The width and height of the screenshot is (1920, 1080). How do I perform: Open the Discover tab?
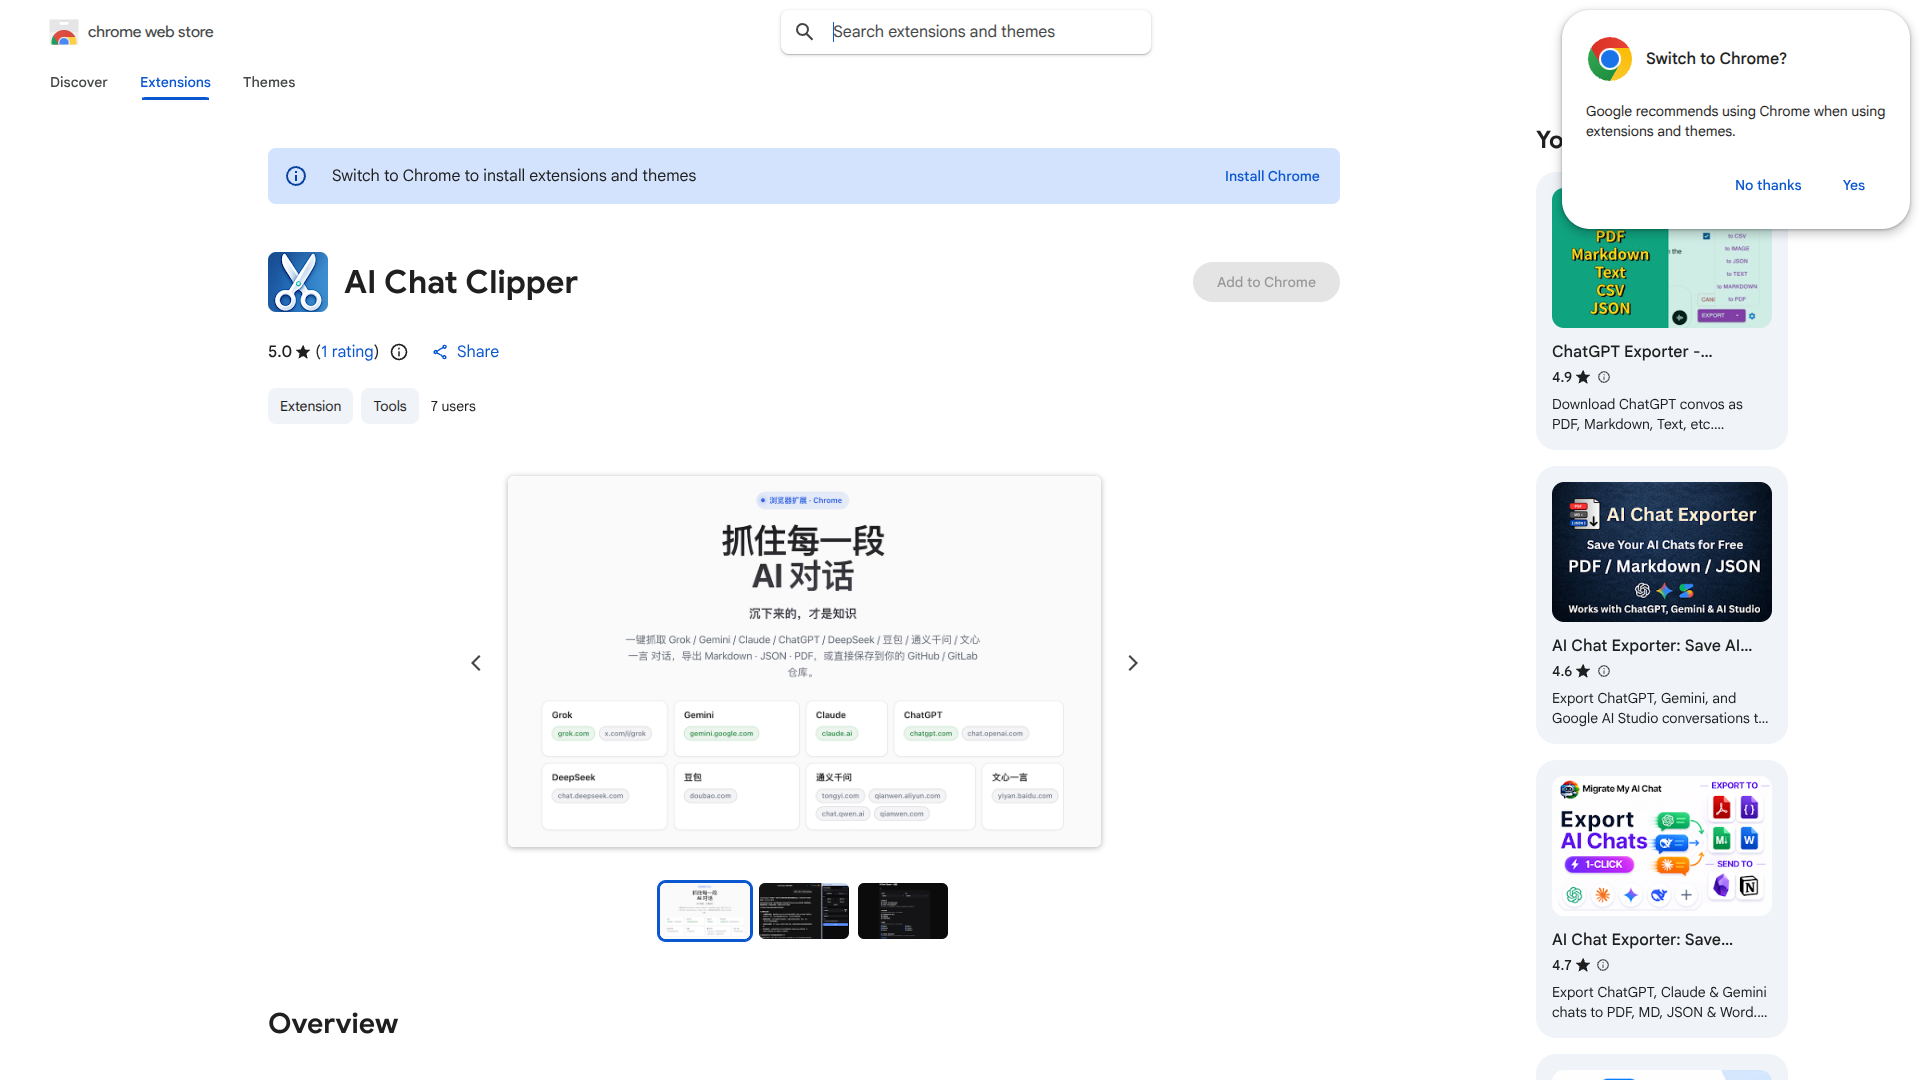79,82
